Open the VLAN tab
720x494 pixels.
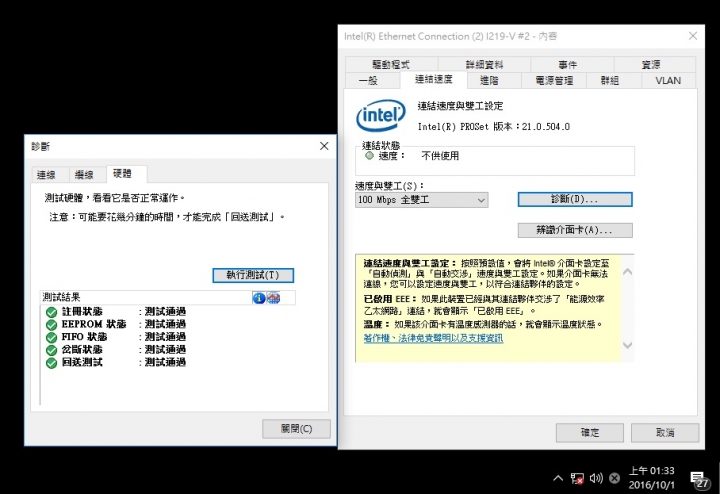pyautogui.click(x=668, y=80)
